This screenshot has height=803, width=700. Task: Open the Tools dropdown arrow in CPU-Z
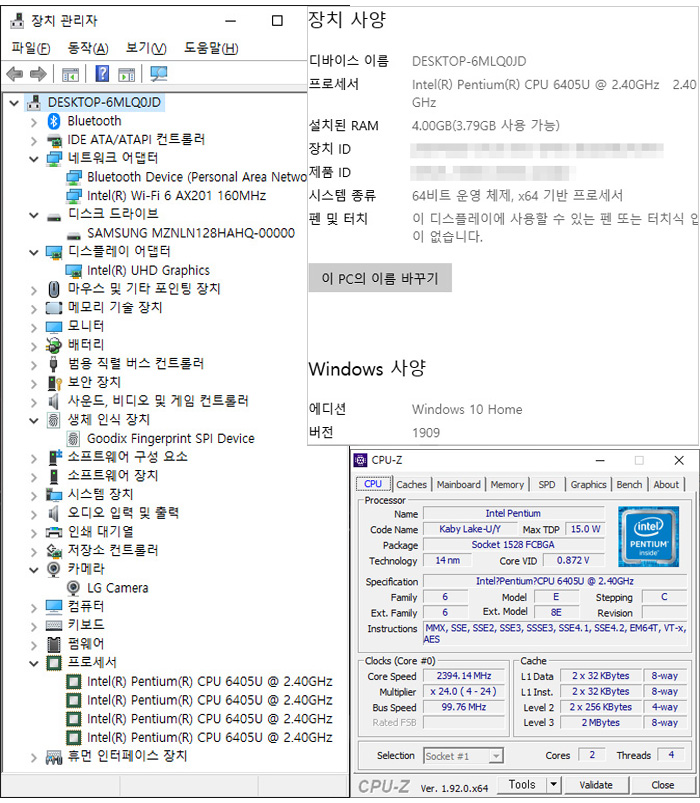[x=554, y=785]
